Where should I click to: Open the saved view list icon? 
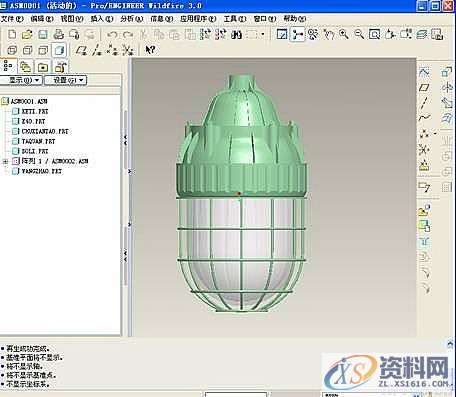[406, 34]
